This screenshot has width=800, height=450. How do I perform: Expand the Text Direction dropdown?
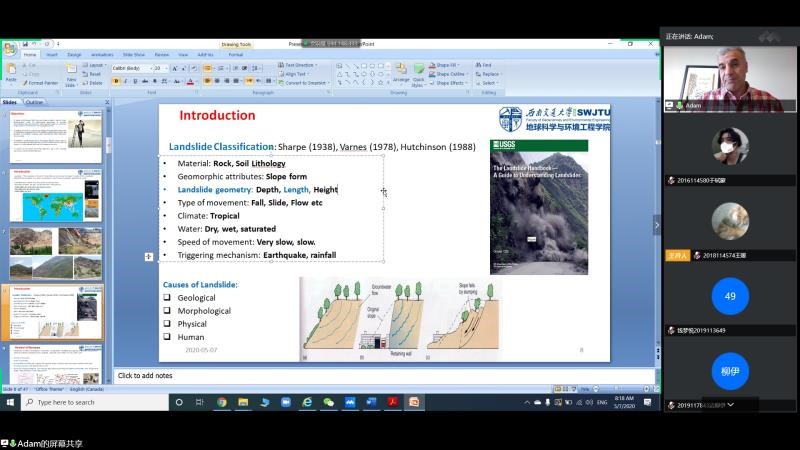click(298, 65)
